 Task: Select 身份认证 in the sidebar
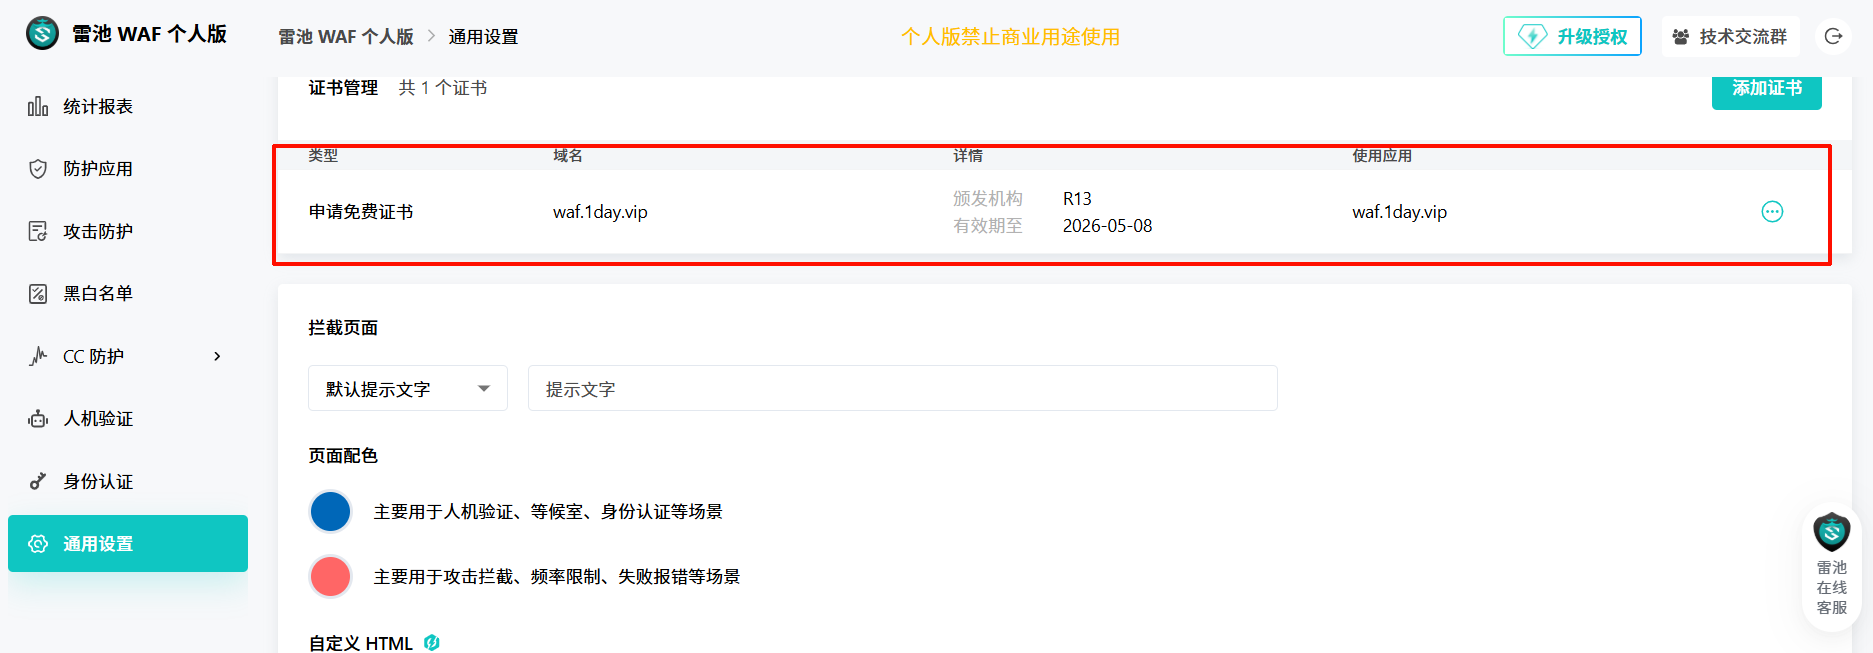pyautogui.click(x=97, y=481)
